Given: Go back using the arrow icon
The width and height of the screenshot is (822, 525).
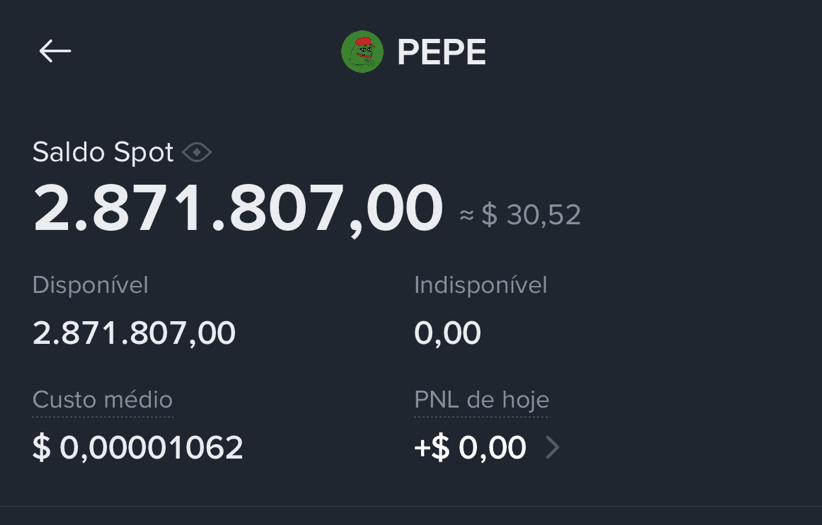Looking at the screenshot, I should point(55,51).
